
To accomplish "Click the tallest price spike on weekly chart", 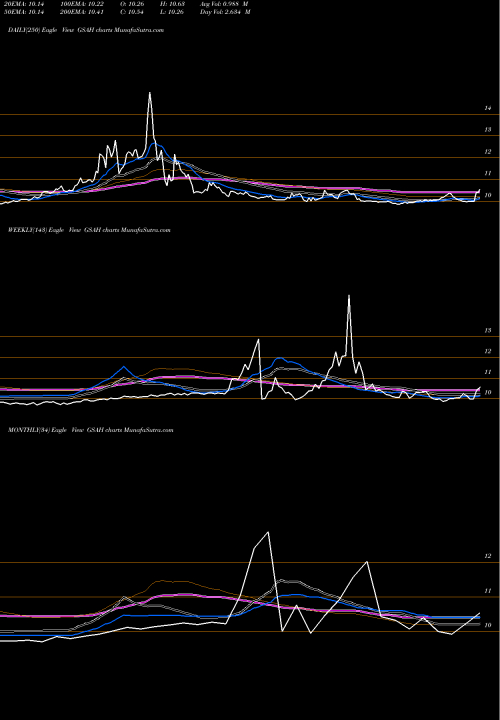I will tap(349, 296).
